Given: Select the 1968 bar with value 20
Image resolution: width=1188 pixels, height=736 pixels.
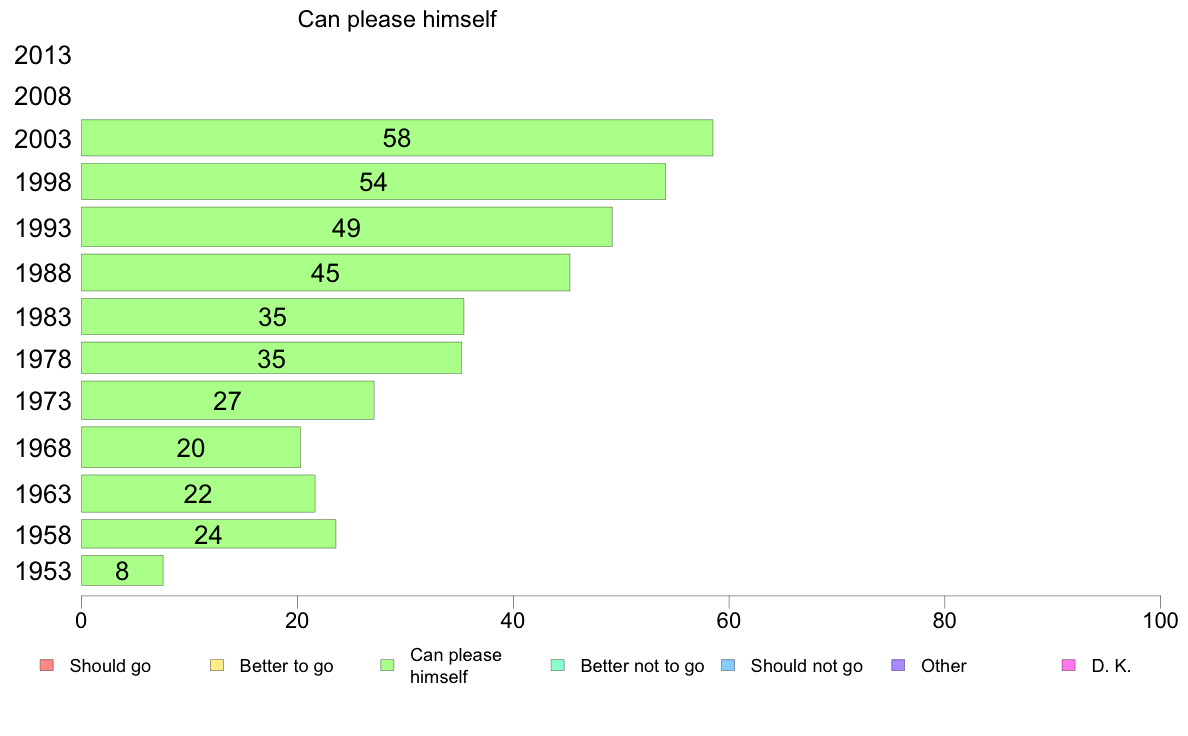Looking at the screenshot, I should coord(191,447).
